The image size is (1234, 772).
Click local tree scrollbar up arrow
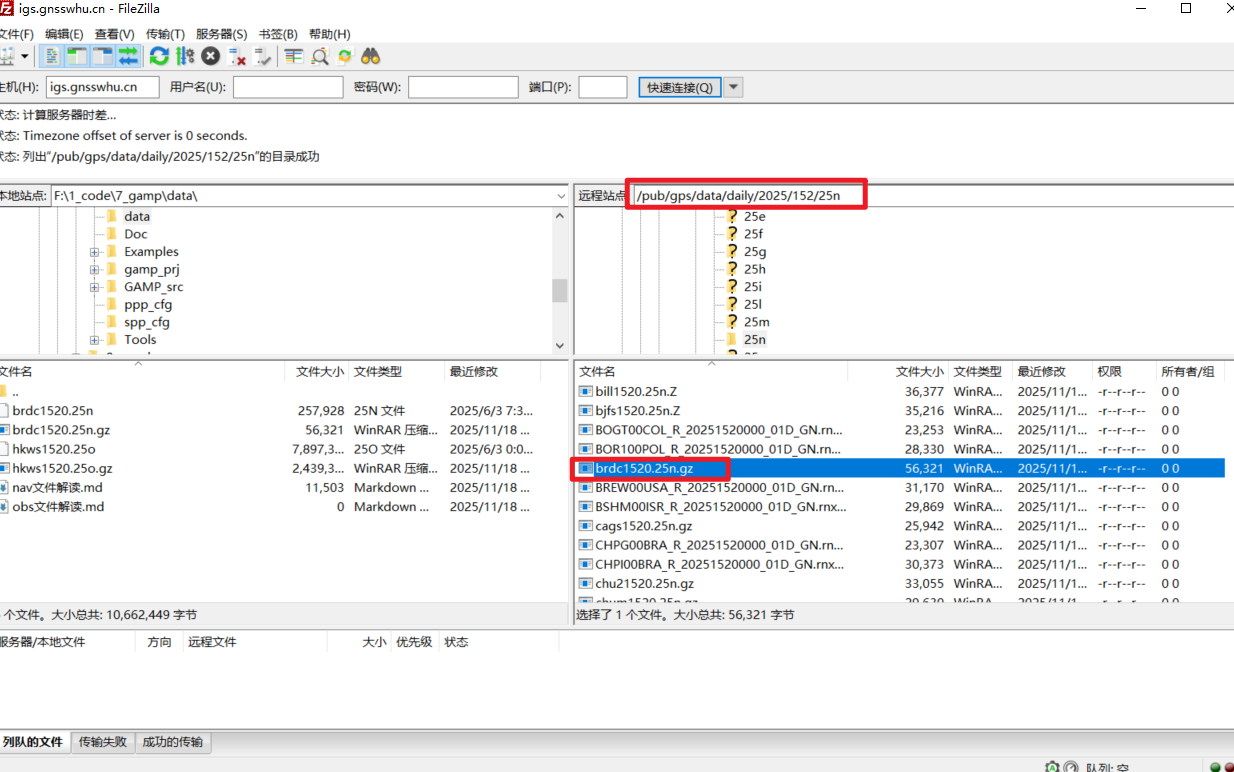tap(560, 215)
